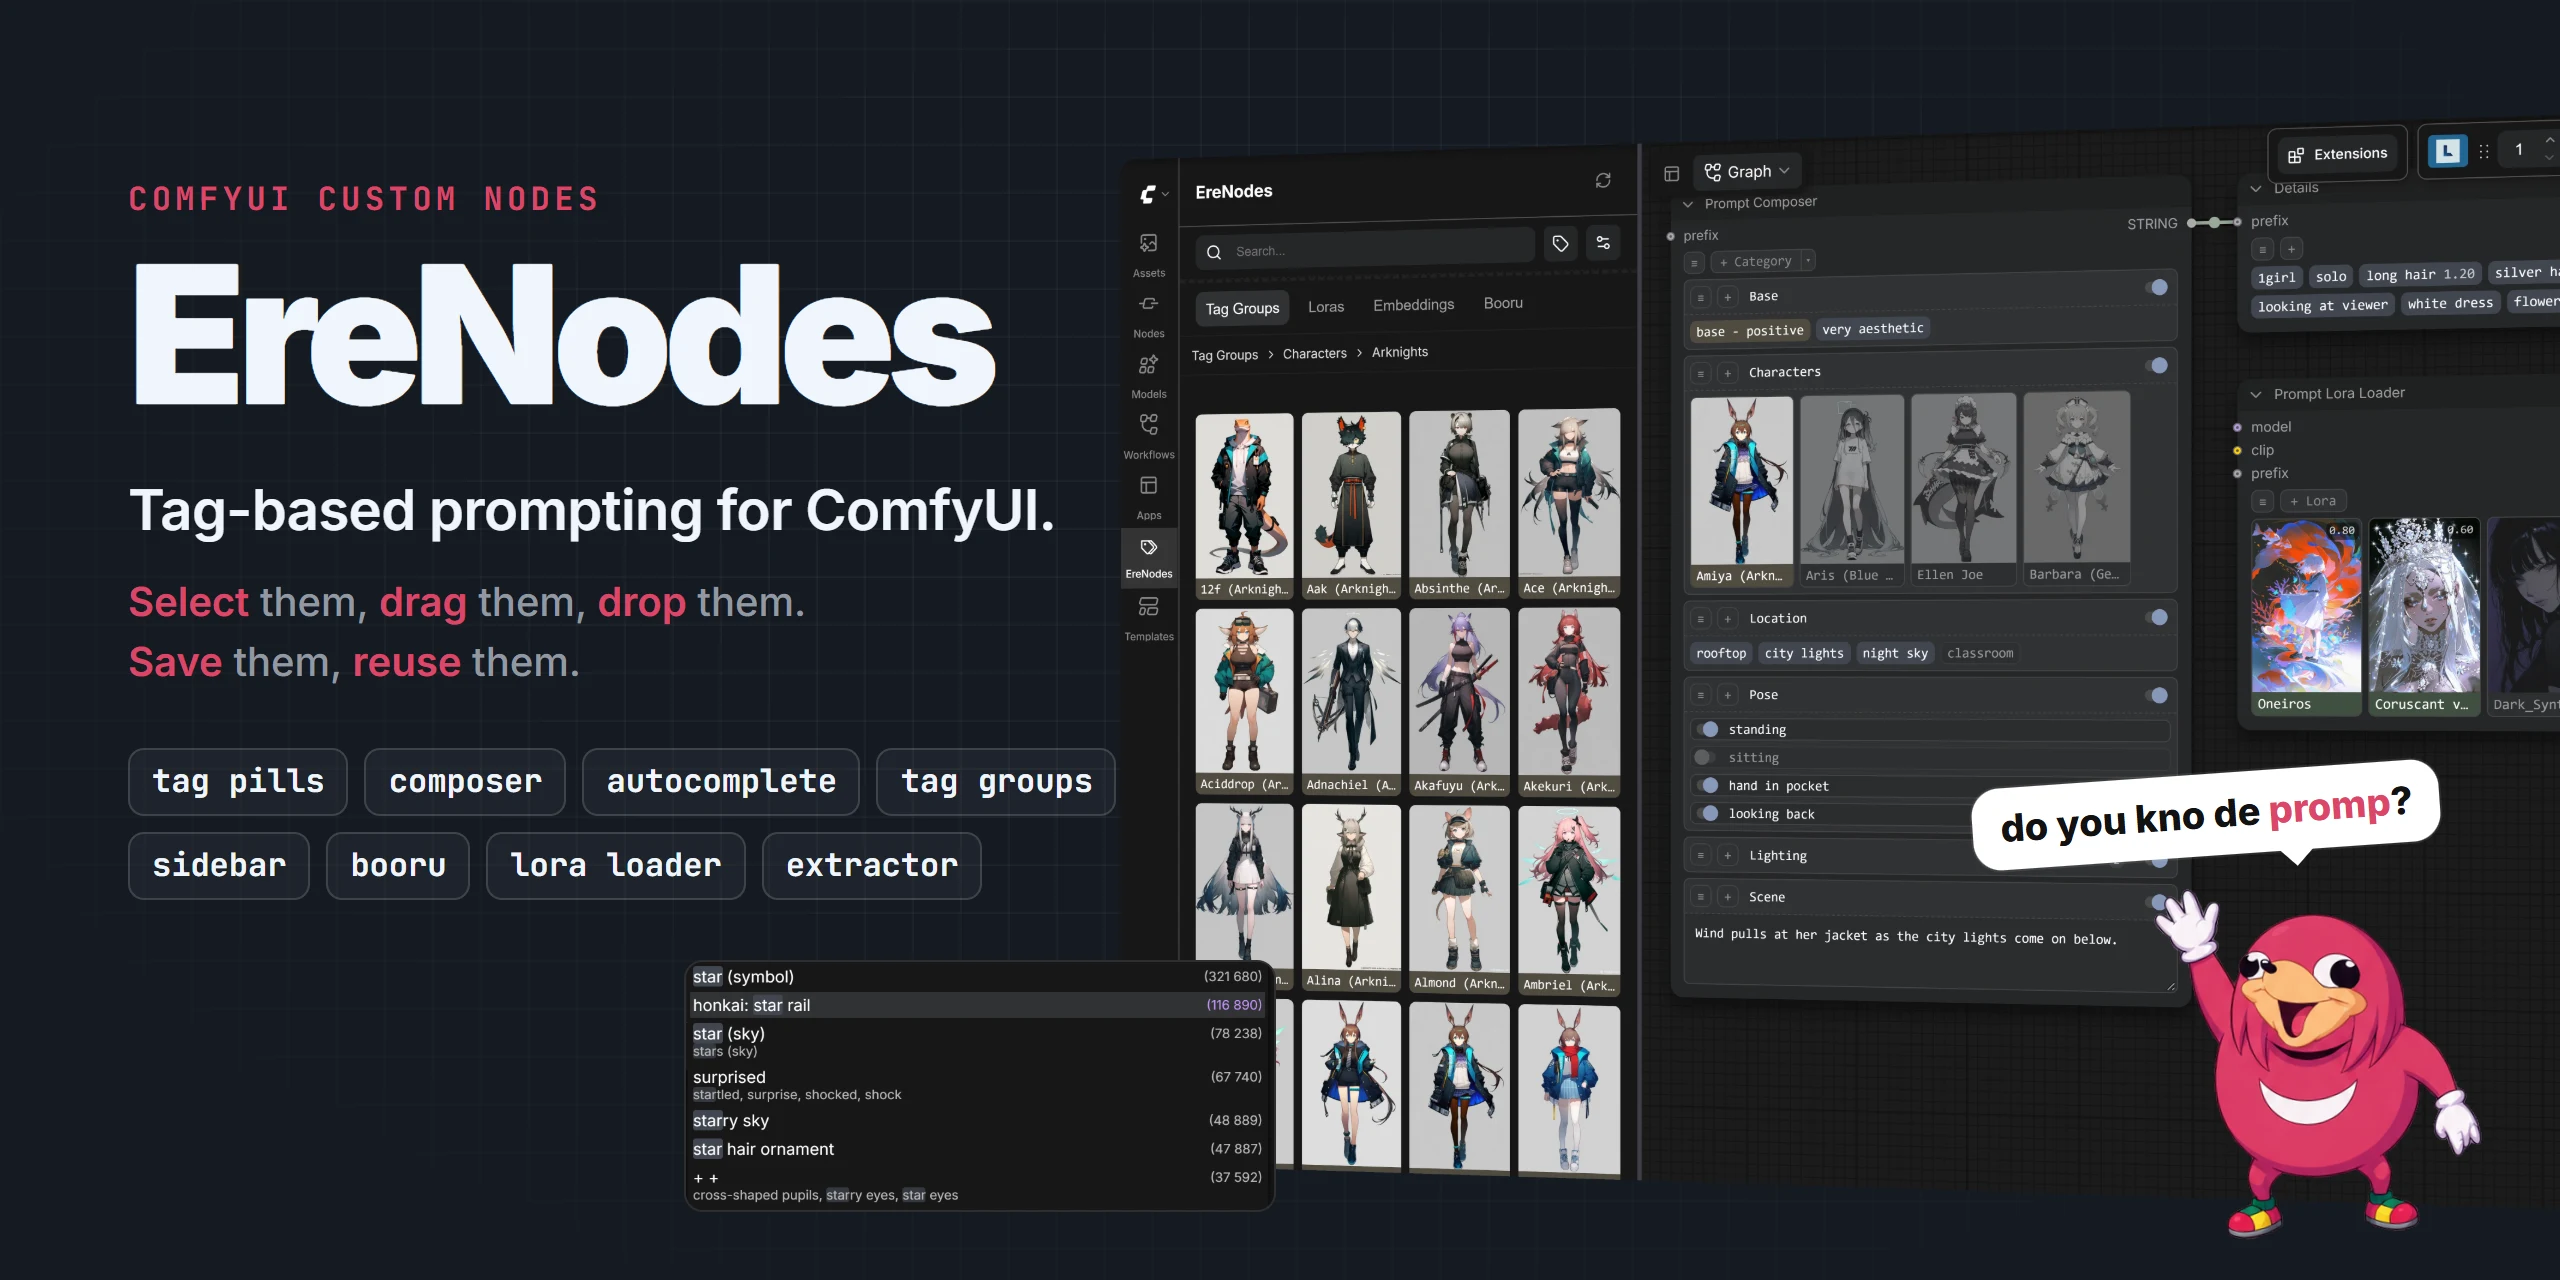Collapse the Details node
Viewport: 2560px width, 1280px height.
point(2256,188)
